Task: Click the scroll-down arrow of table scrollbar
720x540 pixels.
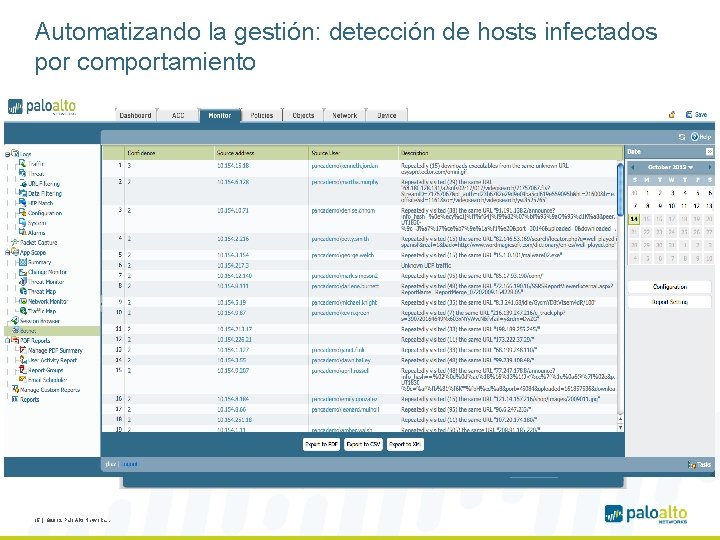Action: pyautogui.click(x=620, y=428)
